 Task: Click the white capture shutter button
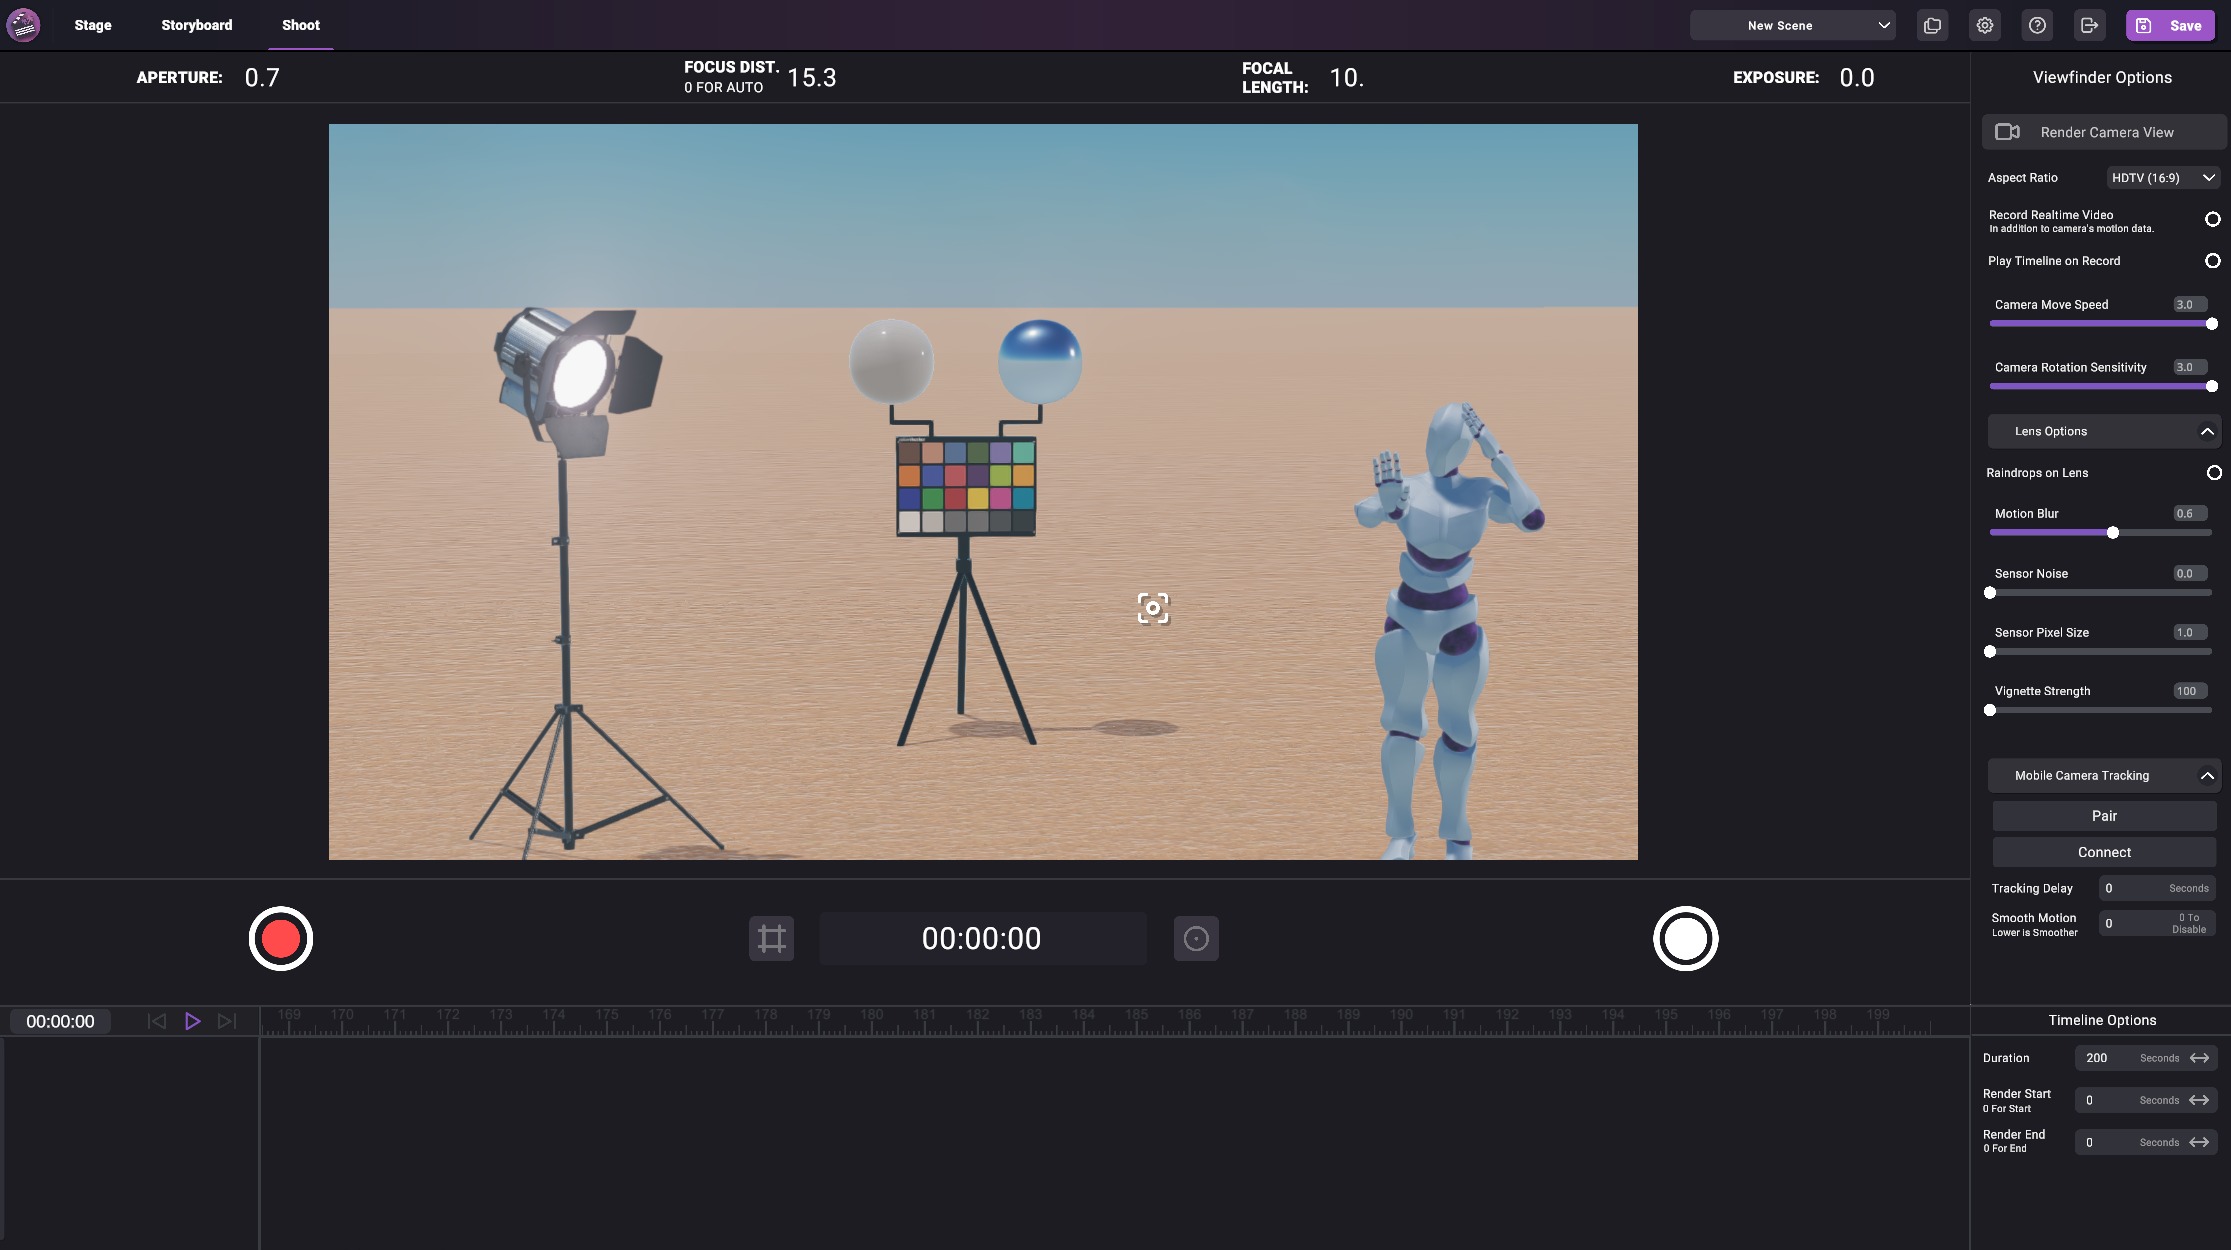[1685, 938]
